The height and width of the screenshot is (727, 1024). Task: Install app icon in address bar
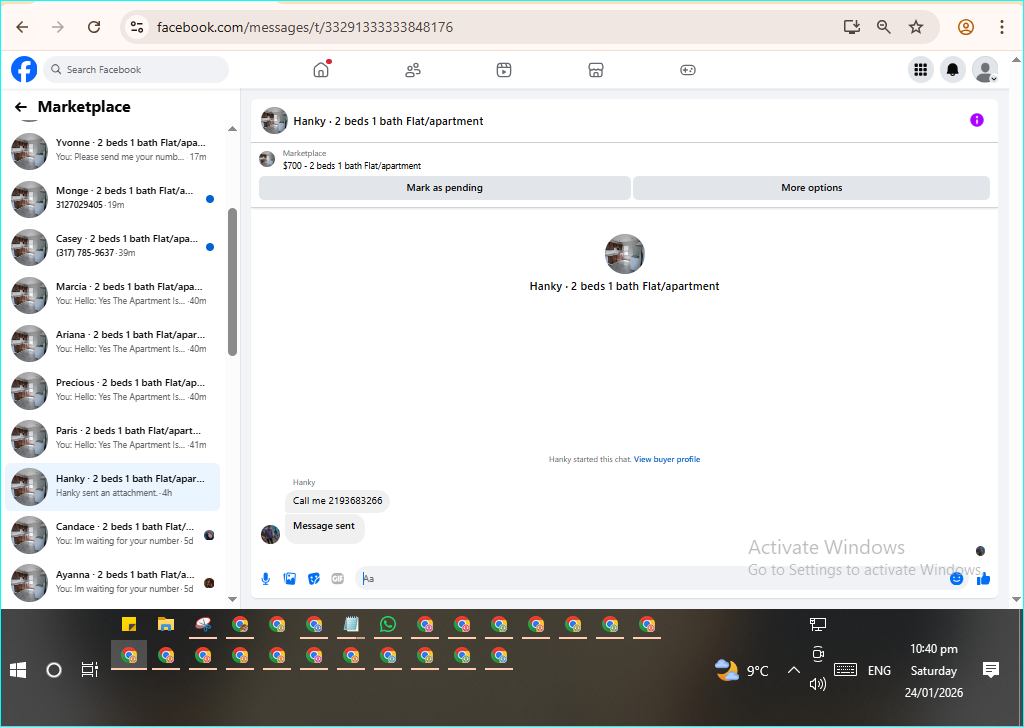coord(851,27)
